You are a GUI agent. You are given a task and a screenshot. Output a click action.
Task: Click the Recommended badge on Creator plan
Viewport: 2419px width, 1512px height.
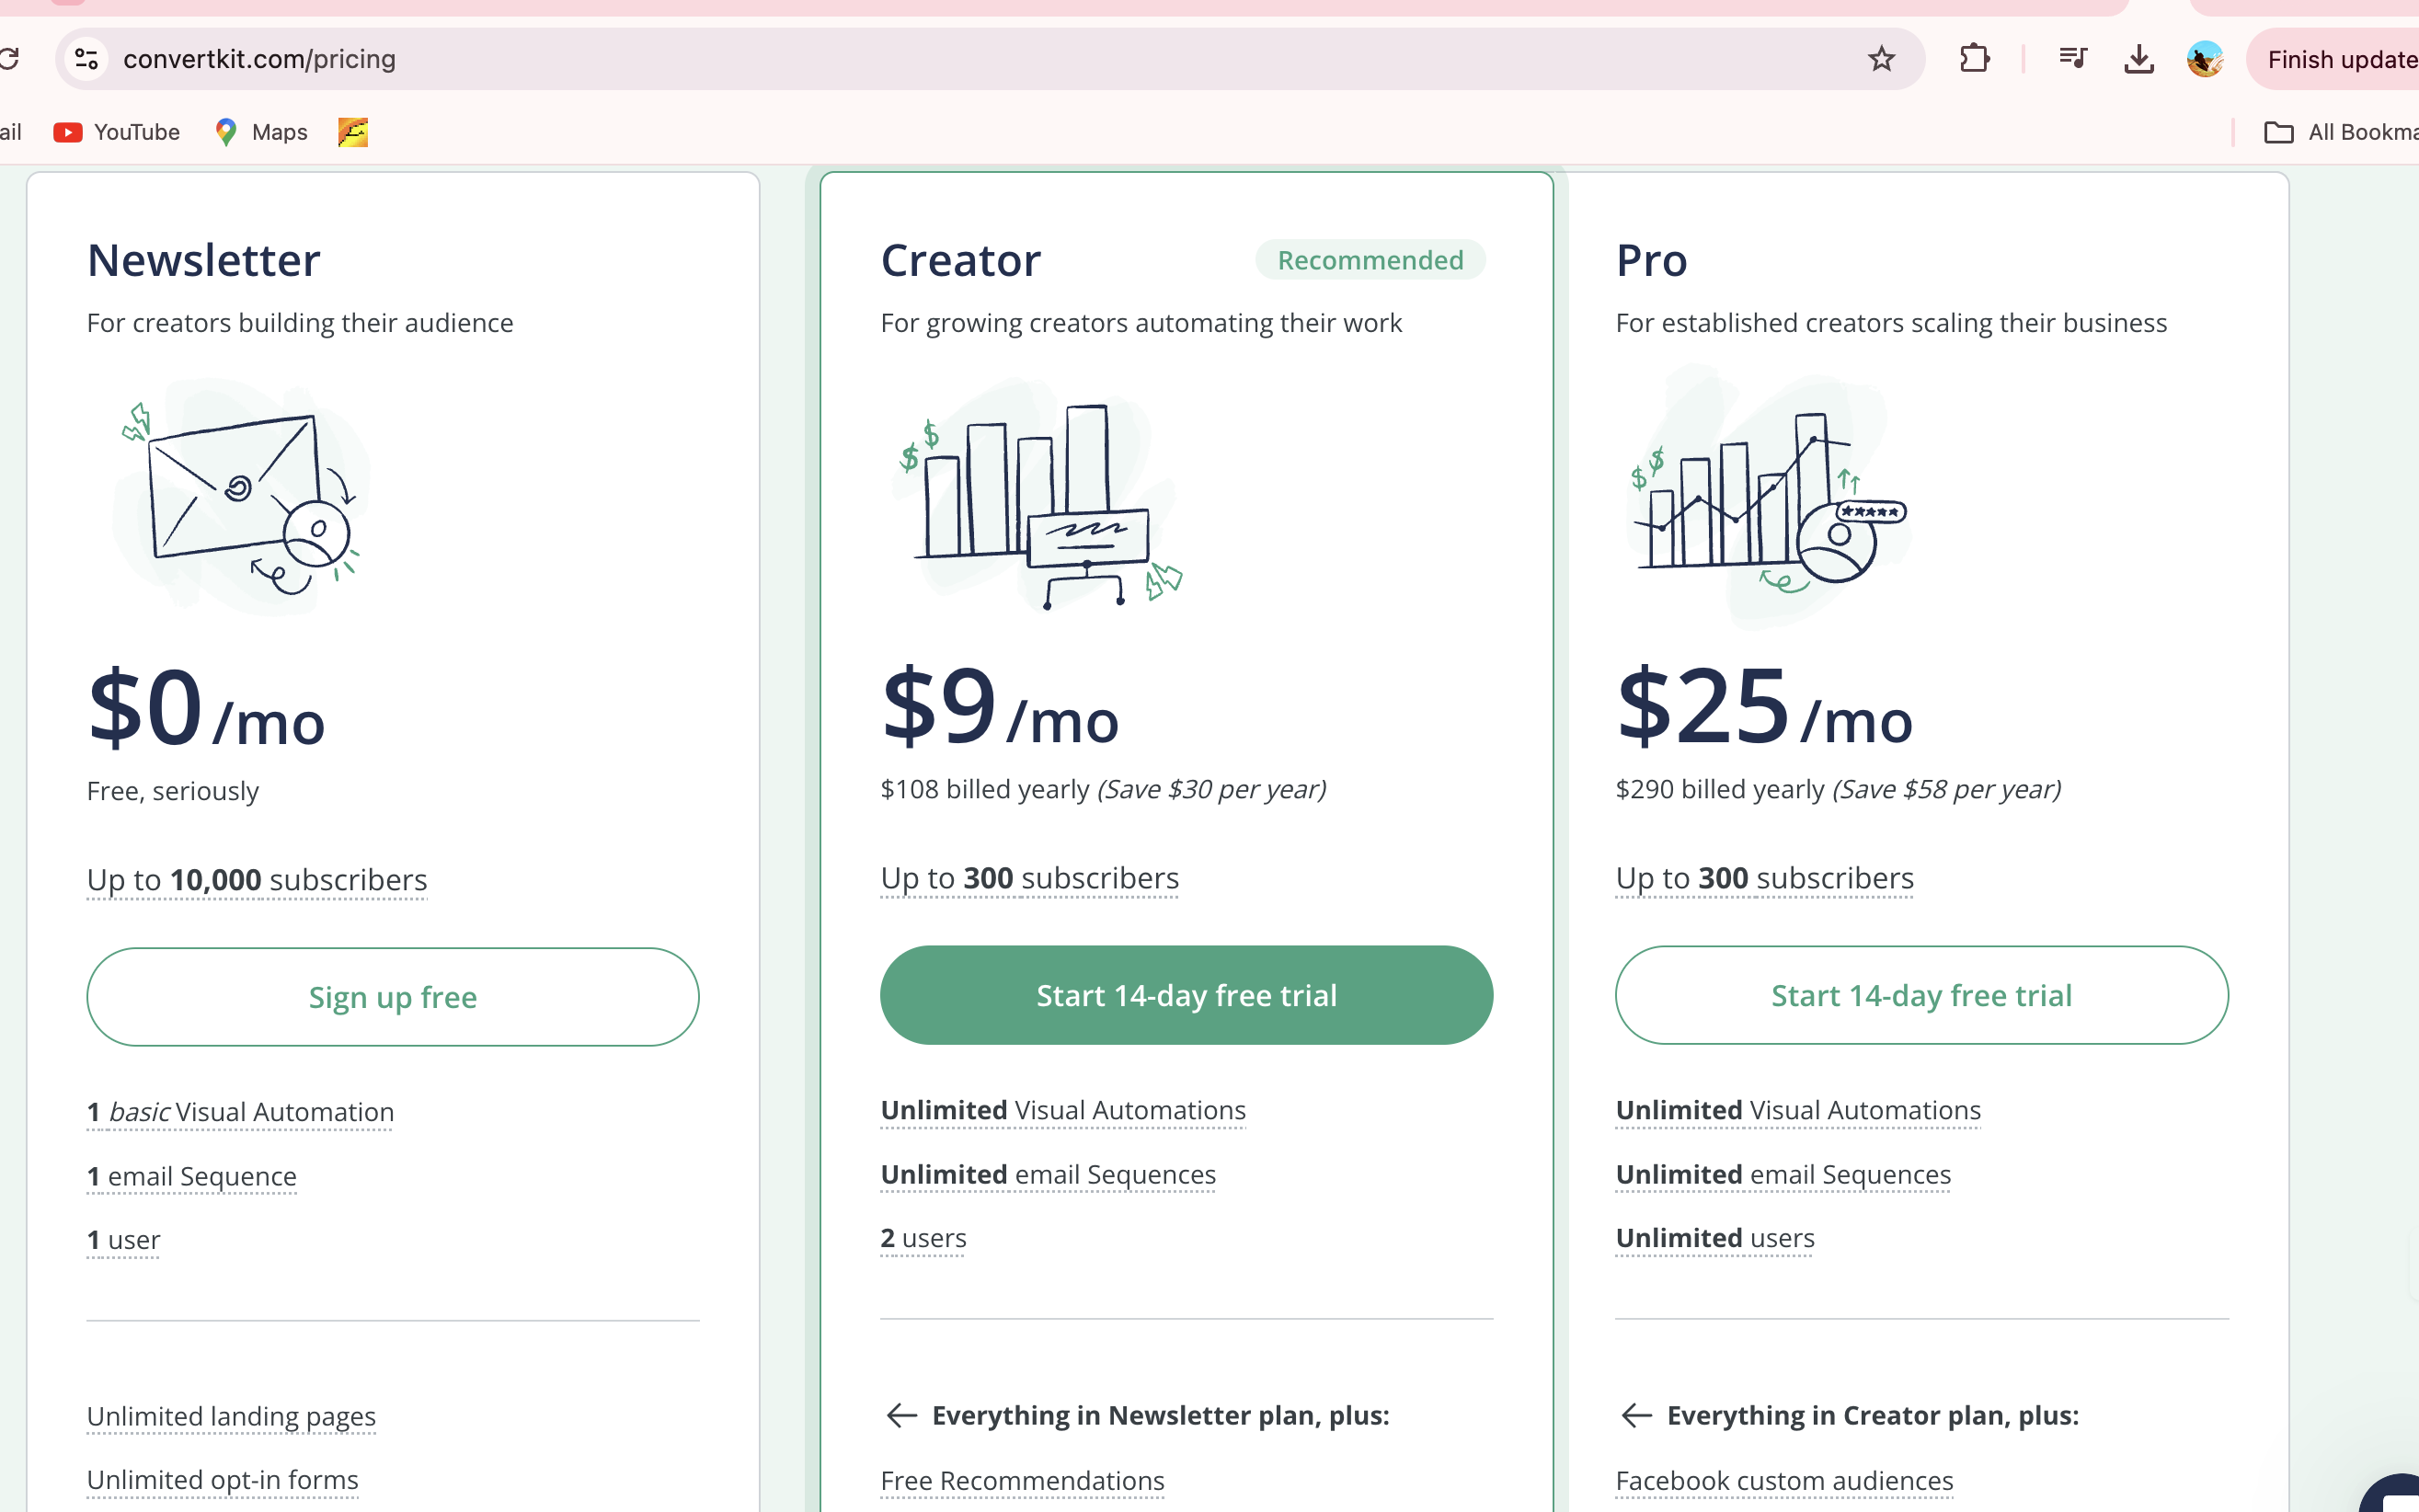[1370, 260]
